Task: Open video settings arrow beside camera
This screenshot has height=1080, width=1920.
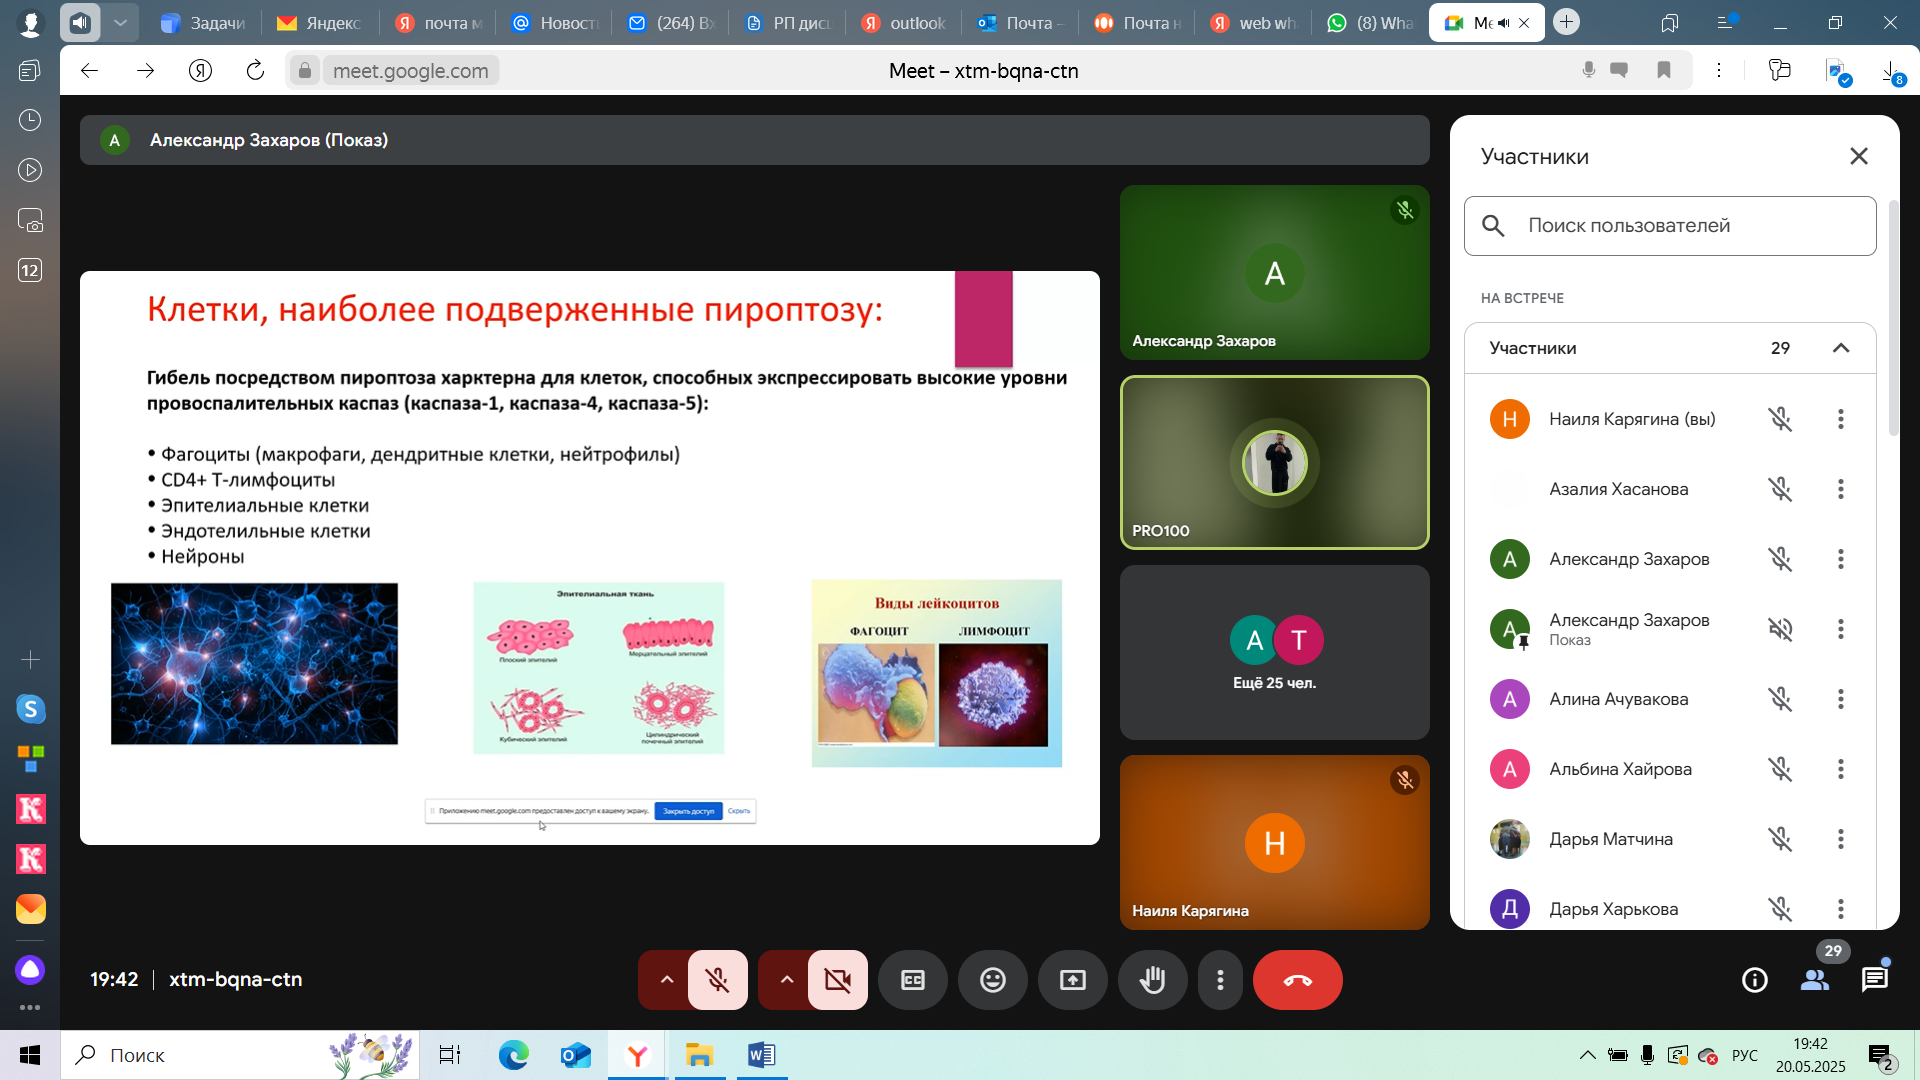Action: 786,980
